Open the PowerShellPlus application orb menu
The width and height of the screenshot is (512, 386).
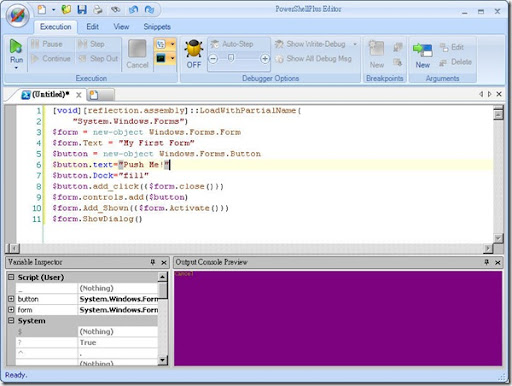click(18, 16)
